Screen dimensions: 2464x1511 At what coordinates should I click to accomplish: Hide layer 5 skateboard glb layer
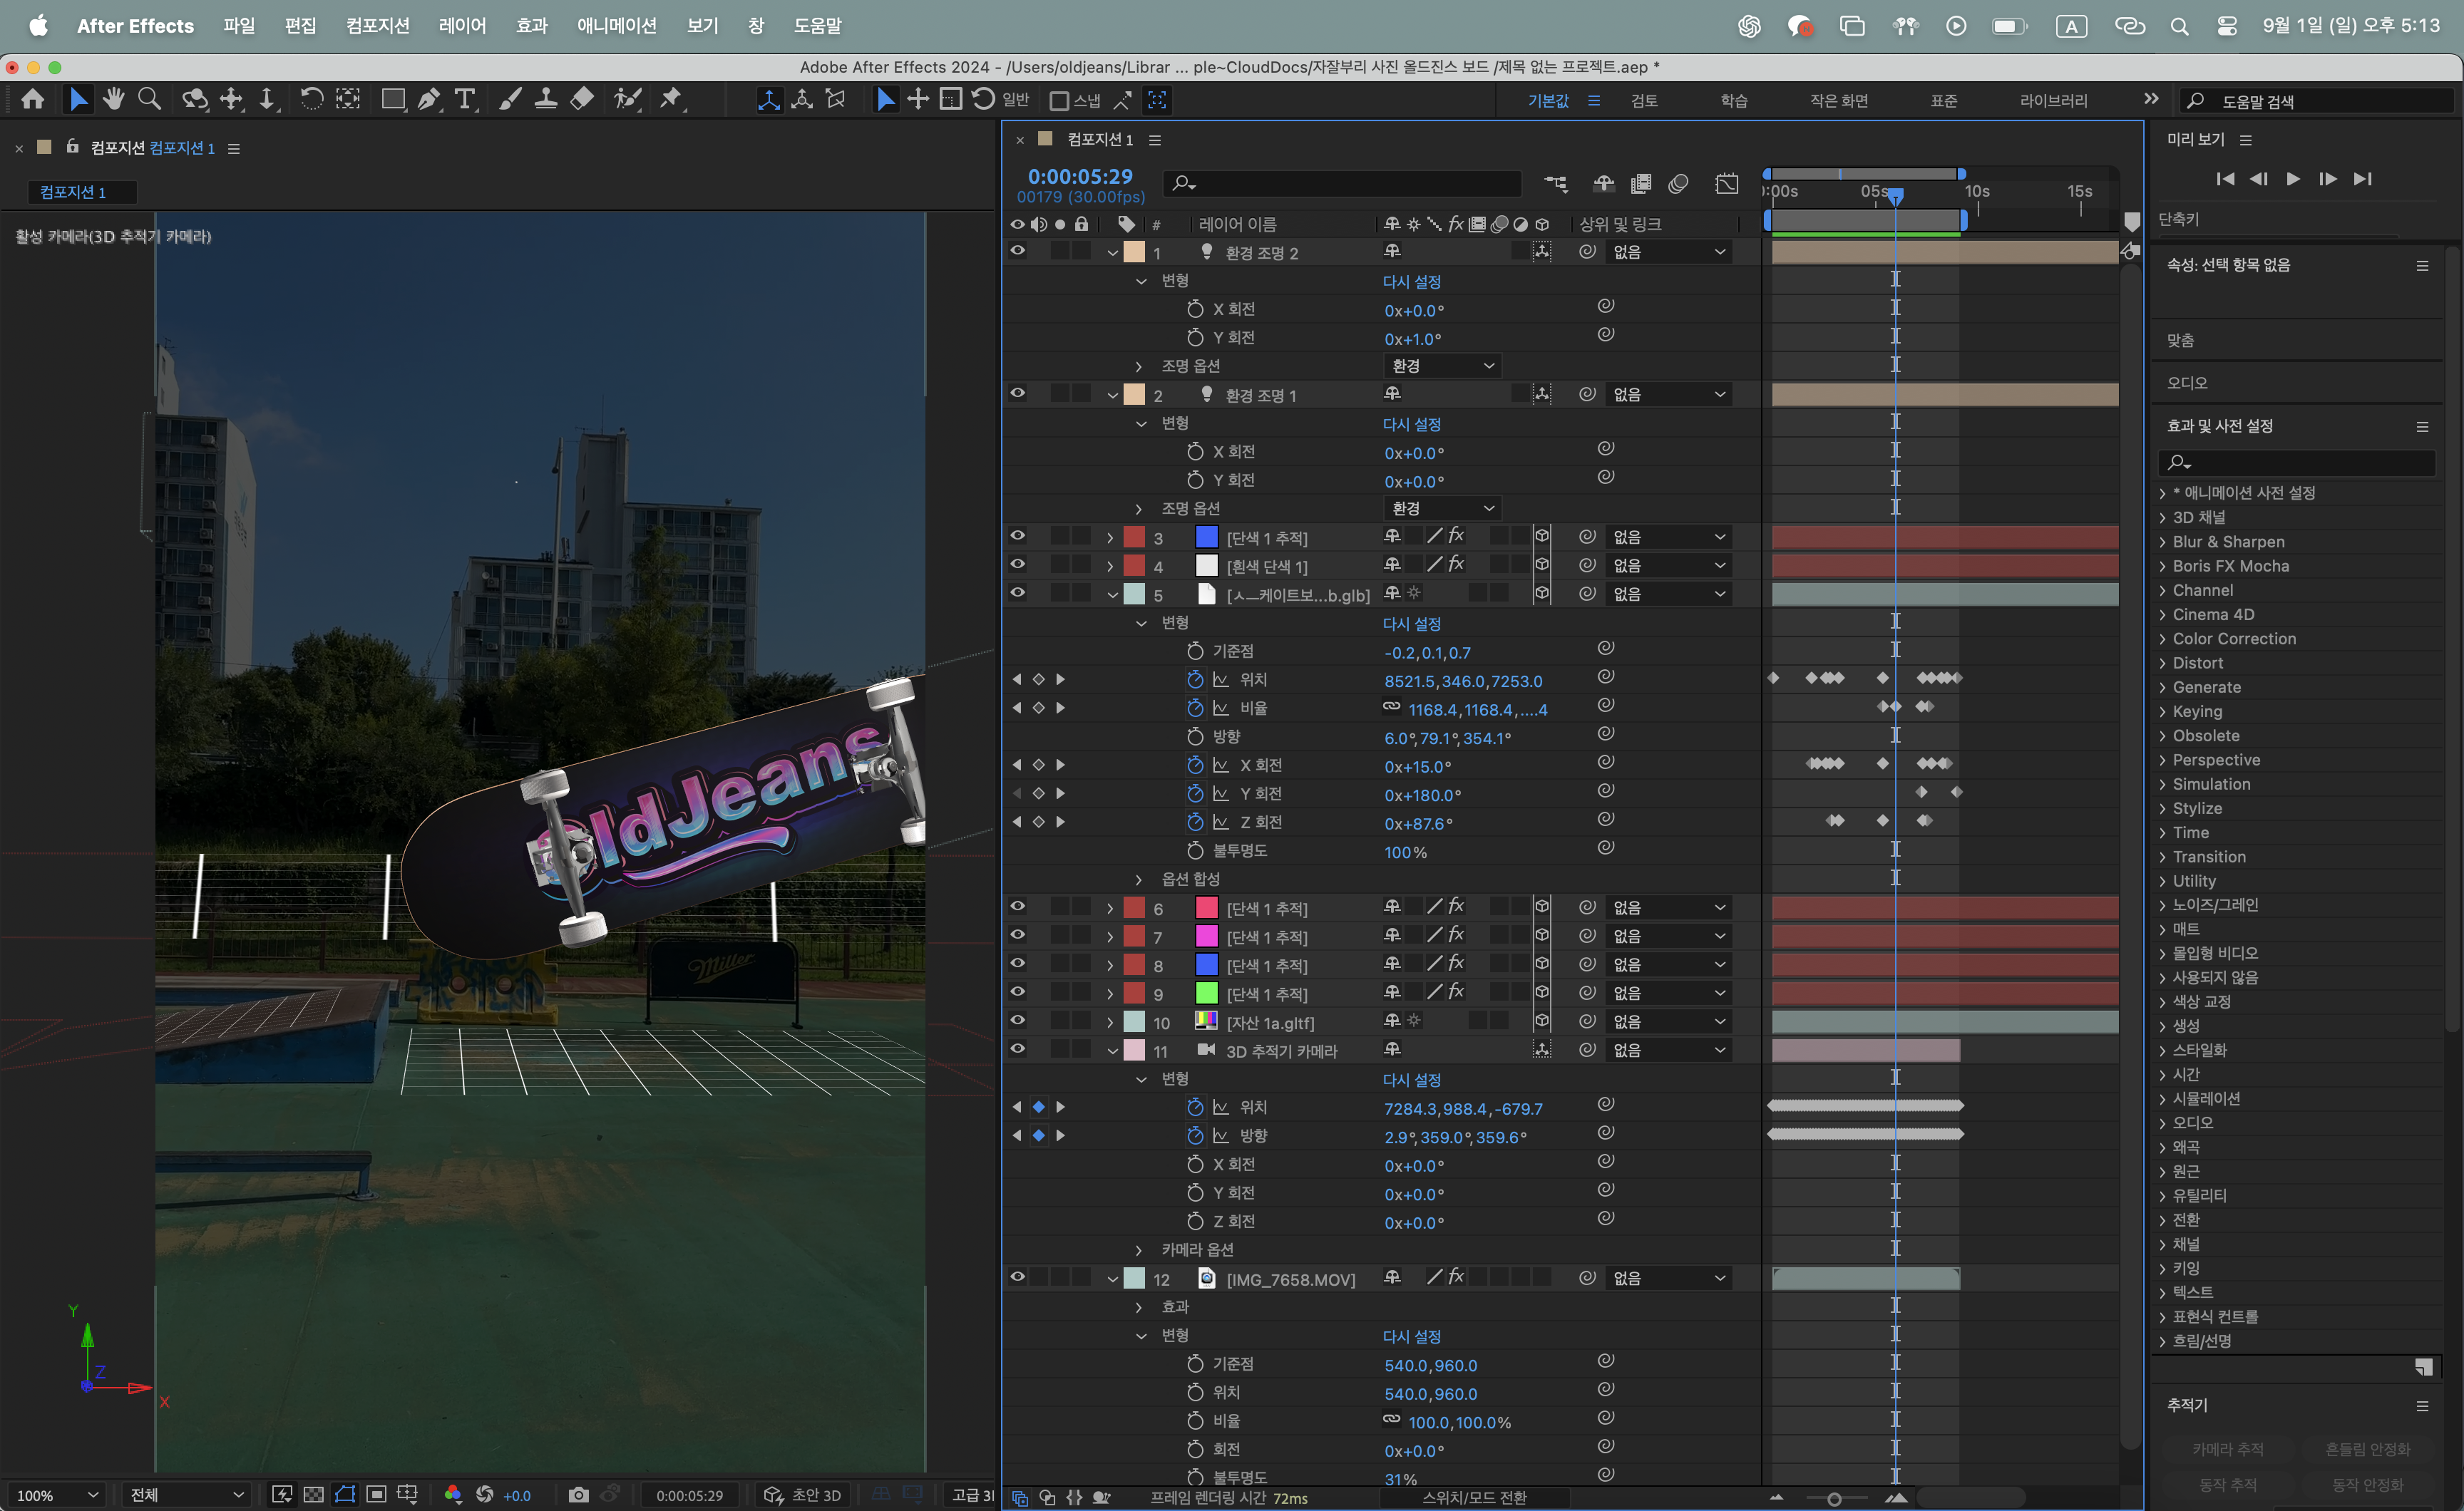(1017, 593)
